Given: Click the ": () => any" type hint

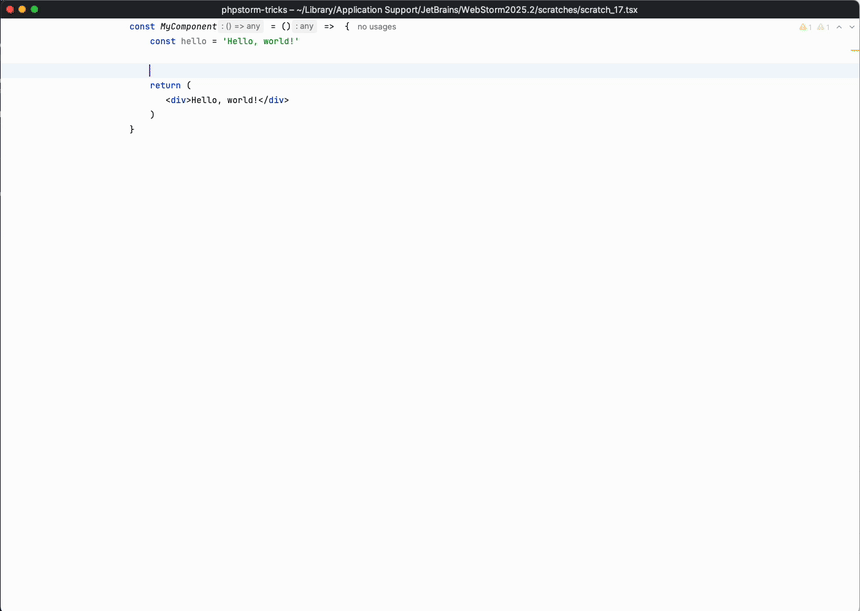Looking at the screenshot, I should [241, 27].
